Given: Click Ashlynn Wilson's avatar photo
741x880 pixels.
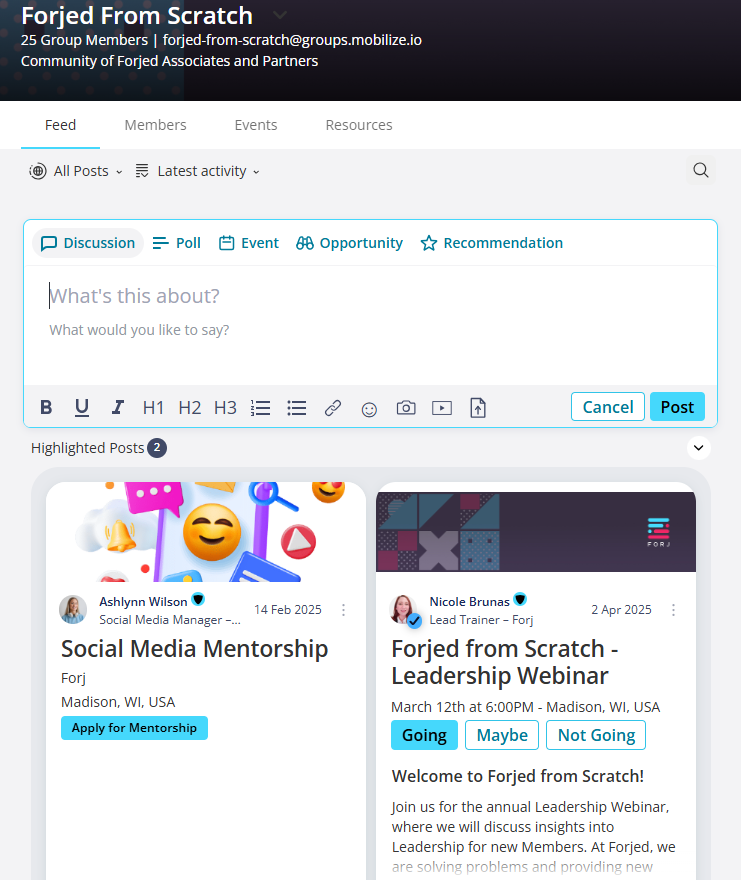Looking at the screenshot, I should click(x=73, y=609).
